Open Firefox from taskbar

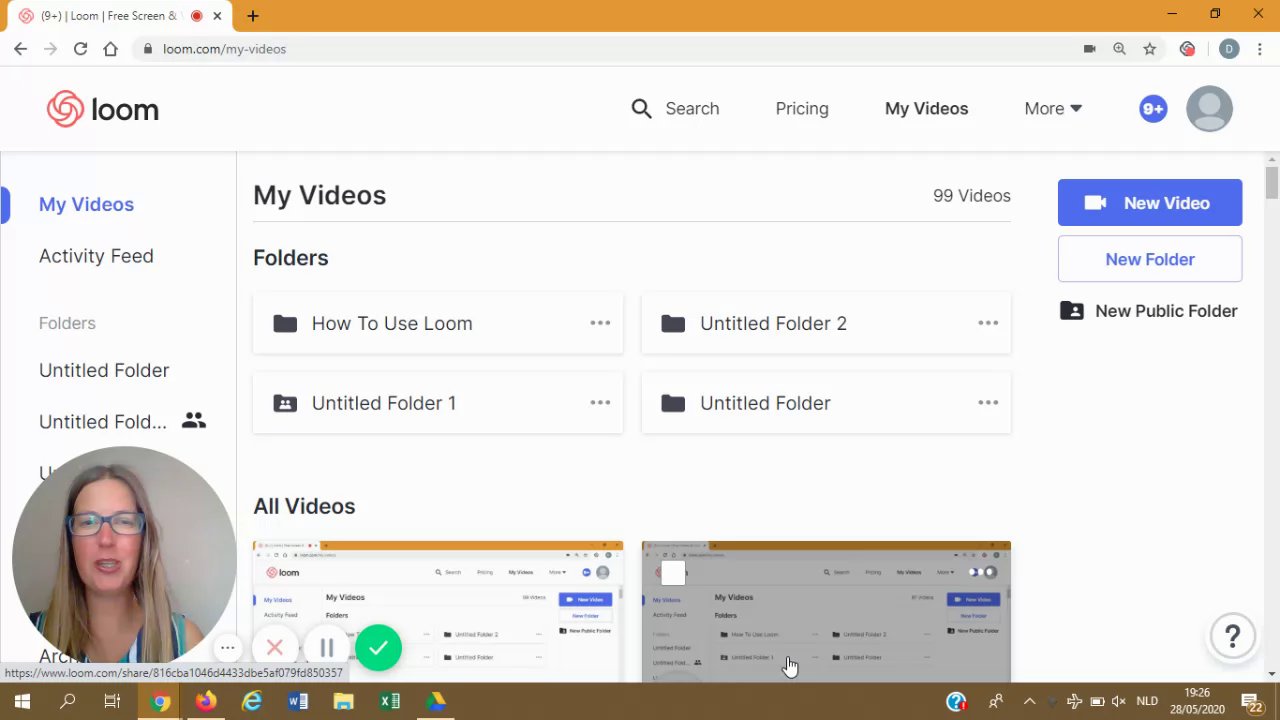(205, 702)
